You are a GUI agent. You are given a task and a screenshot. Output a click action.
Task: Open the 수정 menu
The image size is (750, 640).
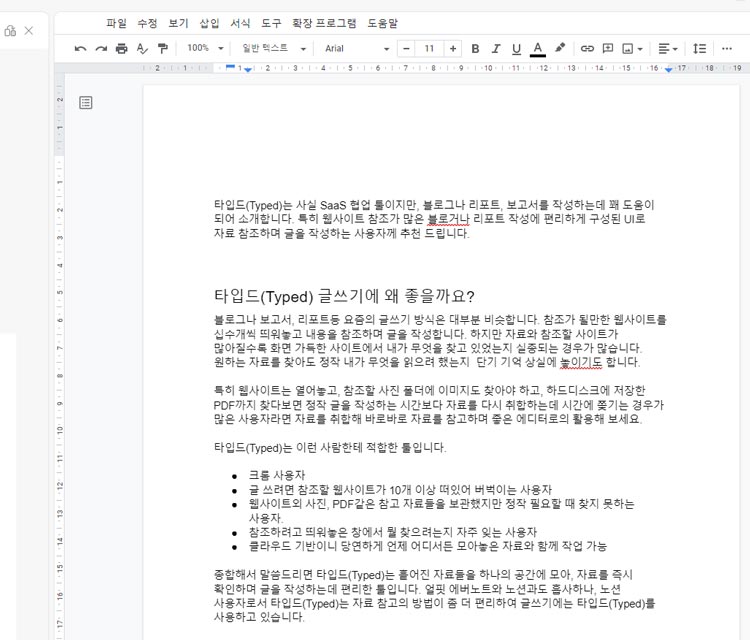[x=147, y=23]
